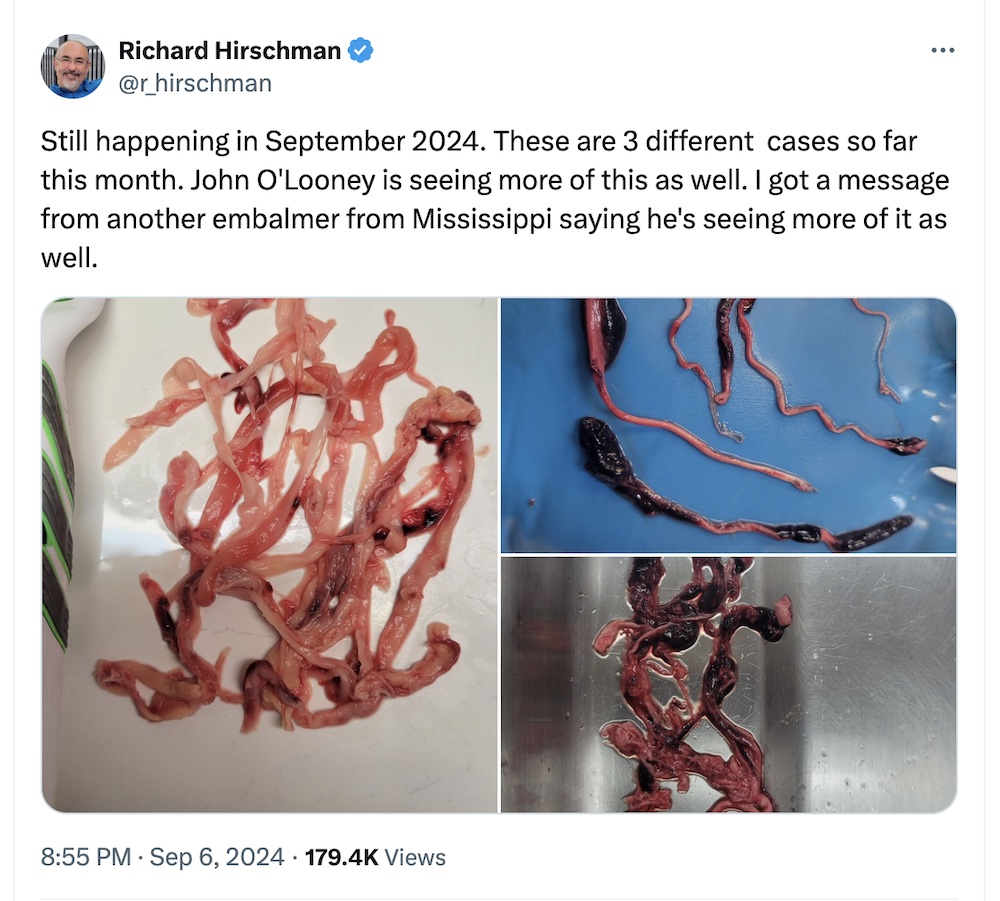Screen dimensions: 1000x901
Task: Open the three-dots more options menu
Action: pyautogui.click(x=943, y=50)
